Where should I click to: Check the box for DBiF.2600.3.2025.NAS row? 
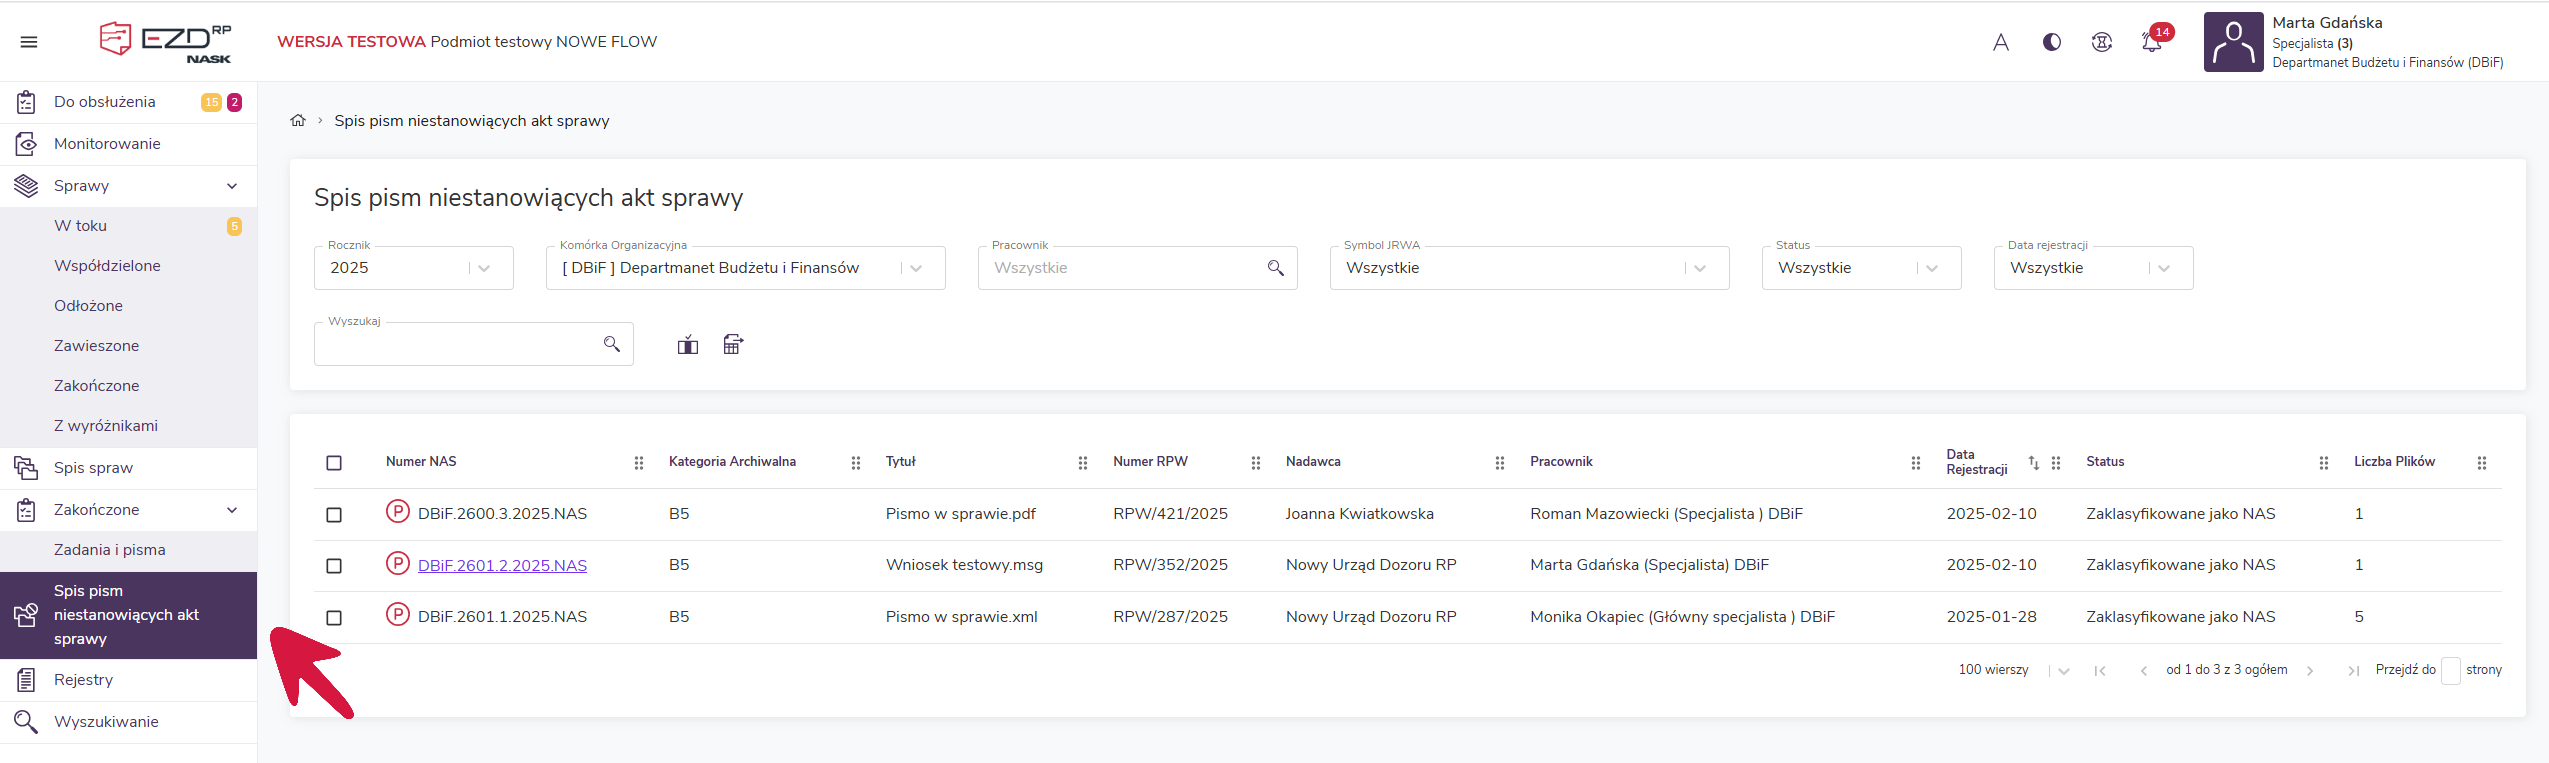click(x=334, y=514)
